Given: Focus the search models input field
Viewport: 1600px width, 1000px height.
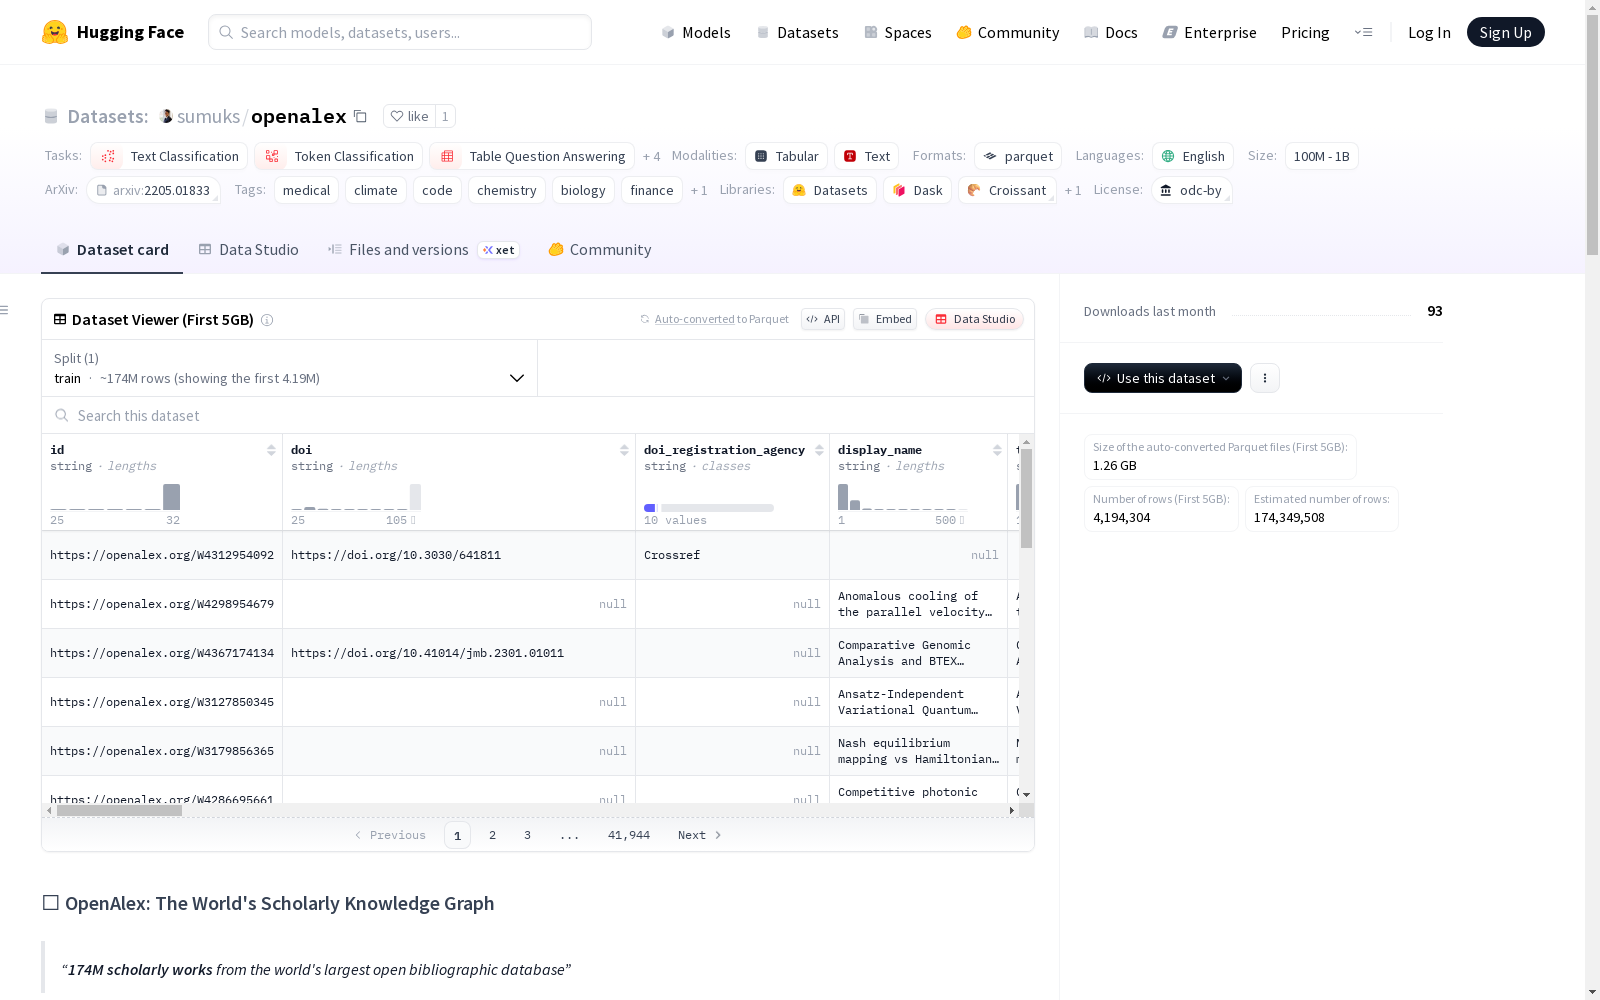Looking at the screenshot, I should coord(400,32).
